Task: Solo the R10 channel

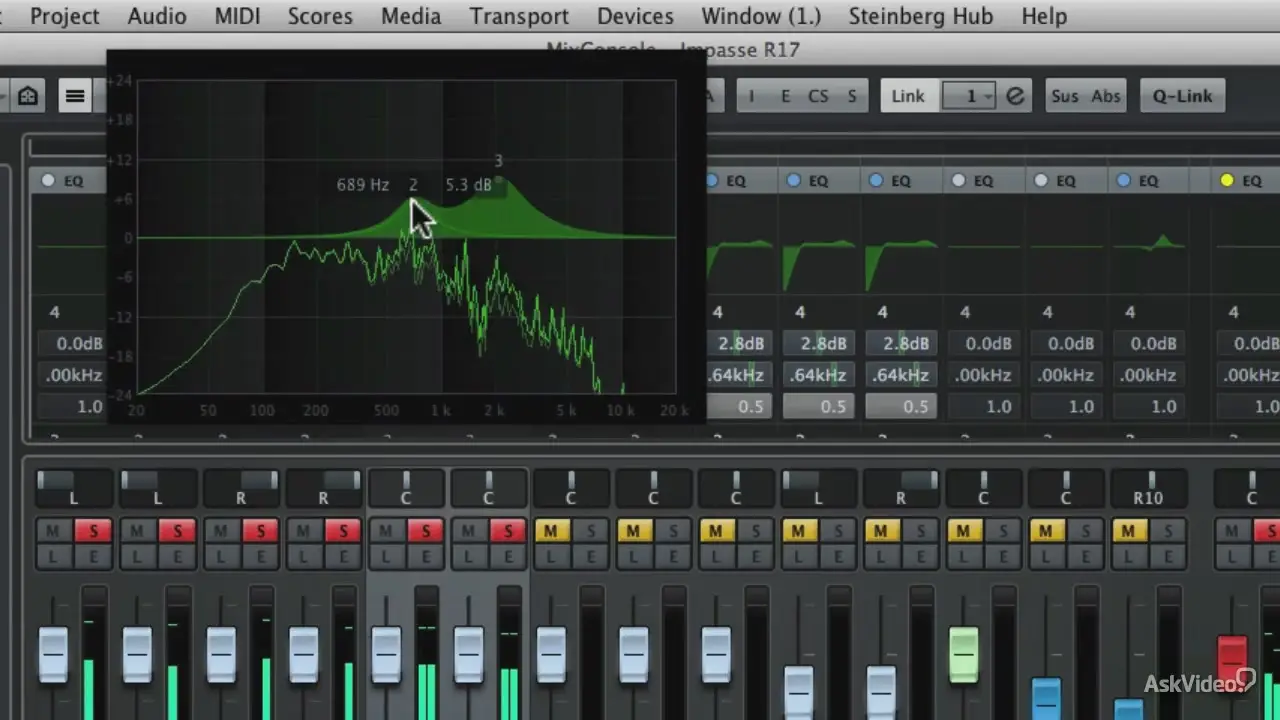Action: coord(1167,530)
